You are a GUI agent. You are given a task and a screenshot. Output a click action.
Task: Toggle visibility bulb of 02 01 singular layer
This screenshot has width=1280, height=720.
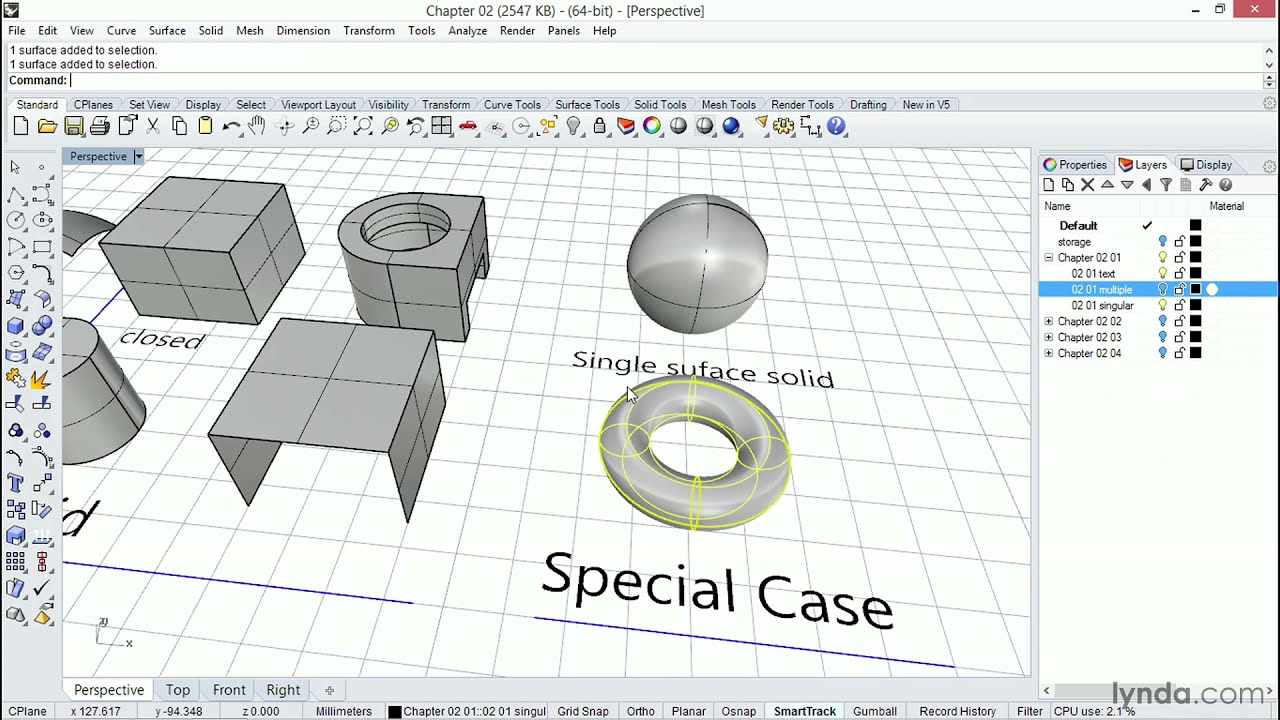1163,306
